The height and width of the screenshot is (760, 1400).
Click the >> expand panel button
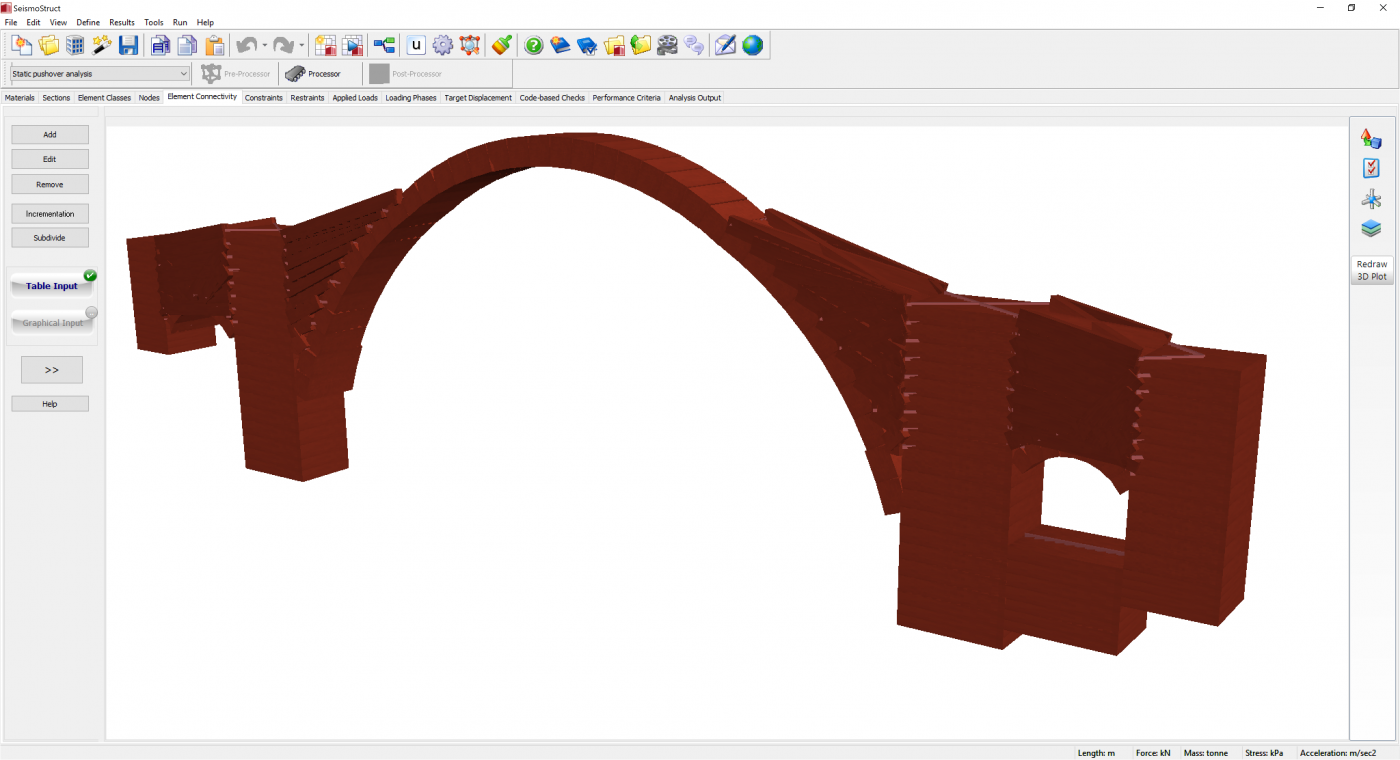click(52, 370)
